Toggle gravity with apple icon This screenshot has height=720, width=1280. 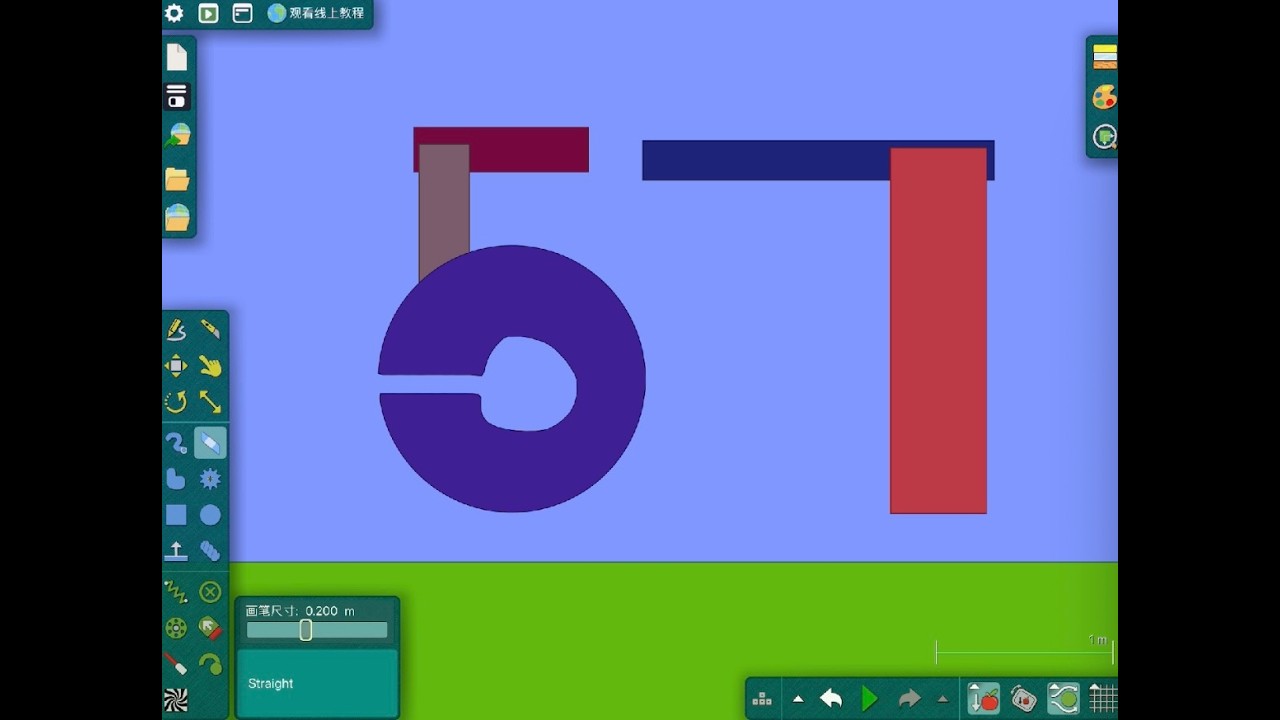[984, 698]
